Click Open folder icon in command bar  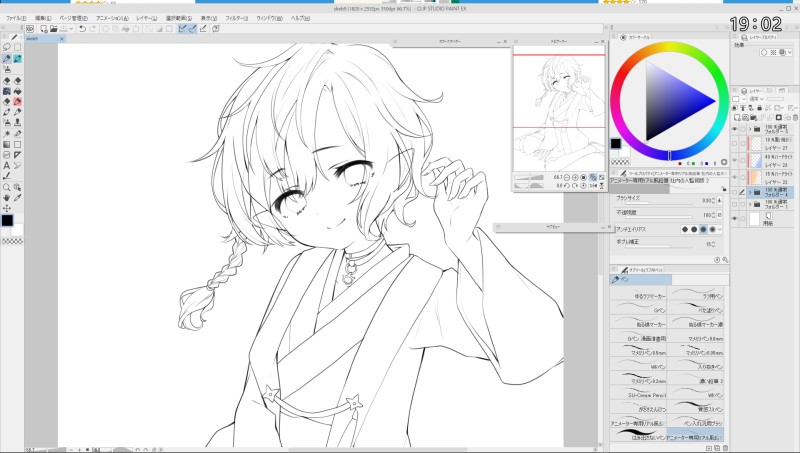(54, 29)
